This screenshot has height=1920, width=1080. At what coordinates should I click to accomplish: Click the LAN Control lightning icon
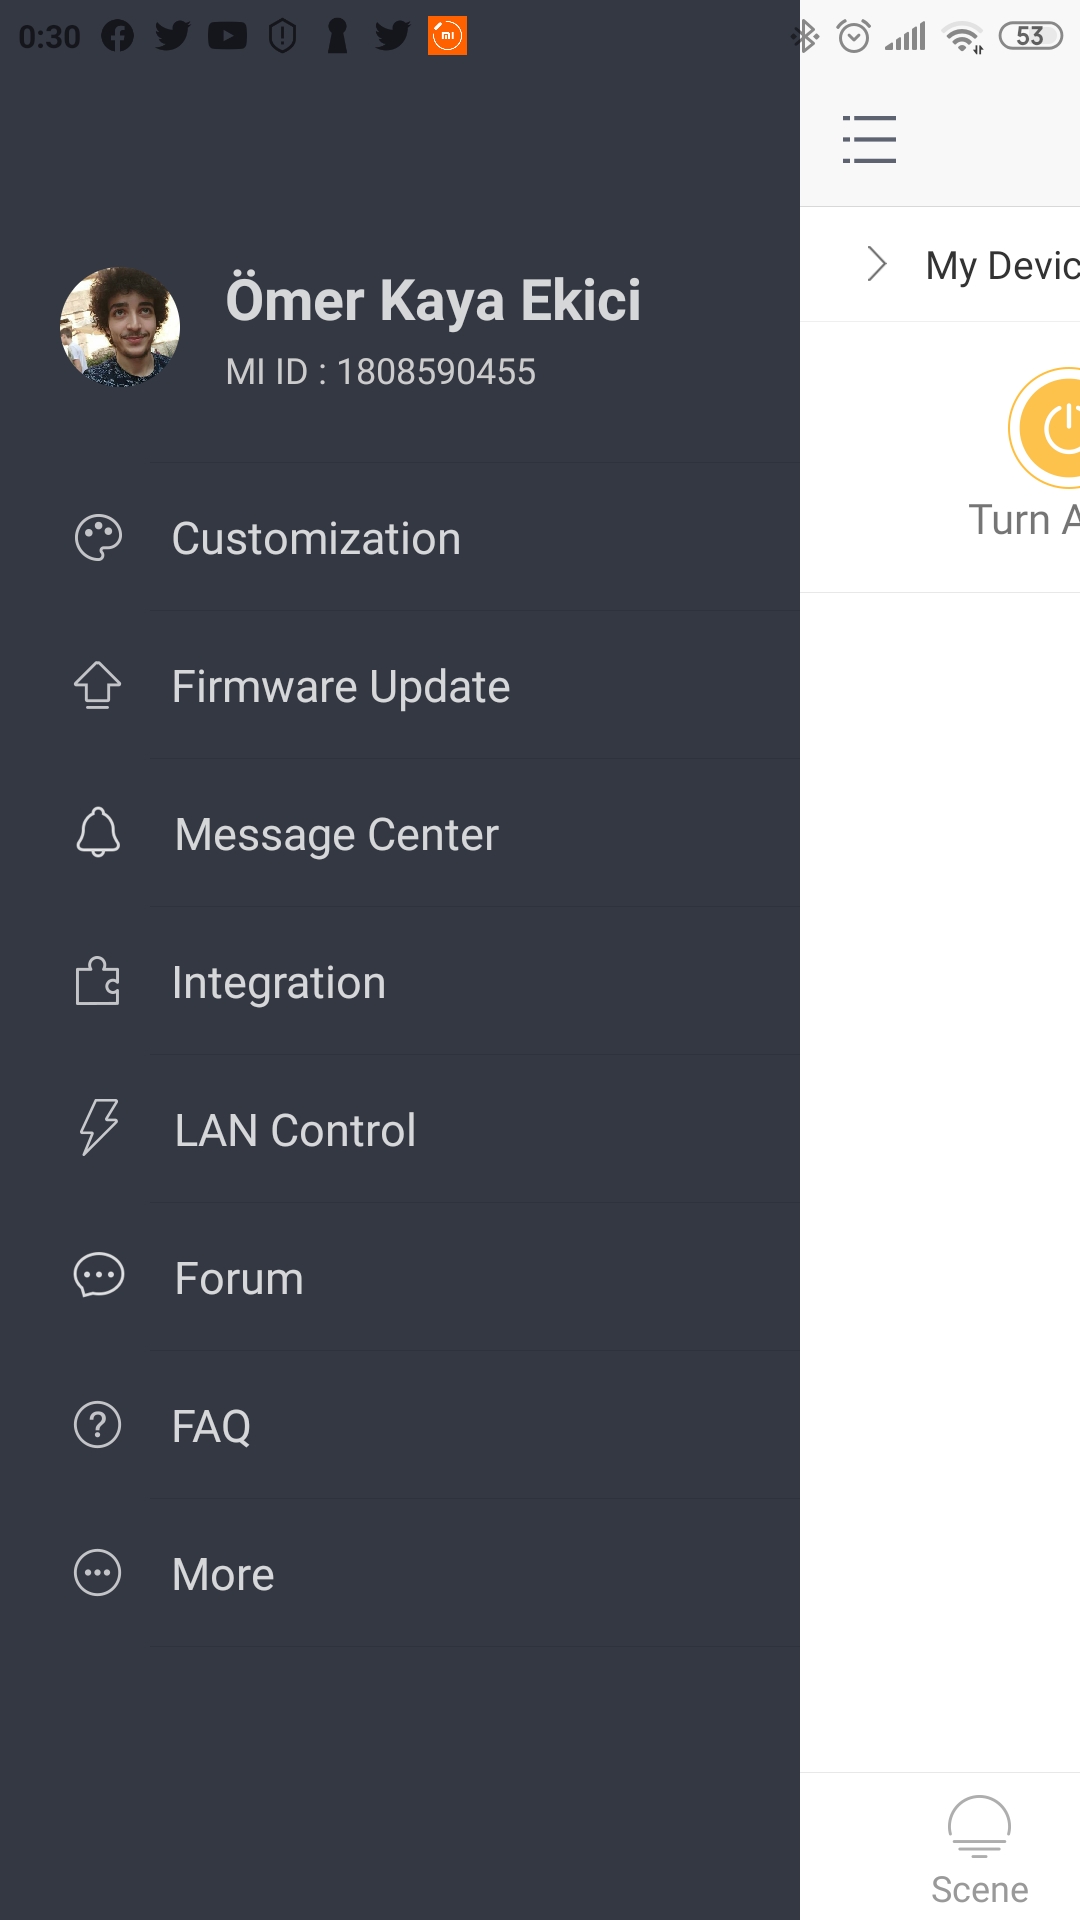point(98,1128)
